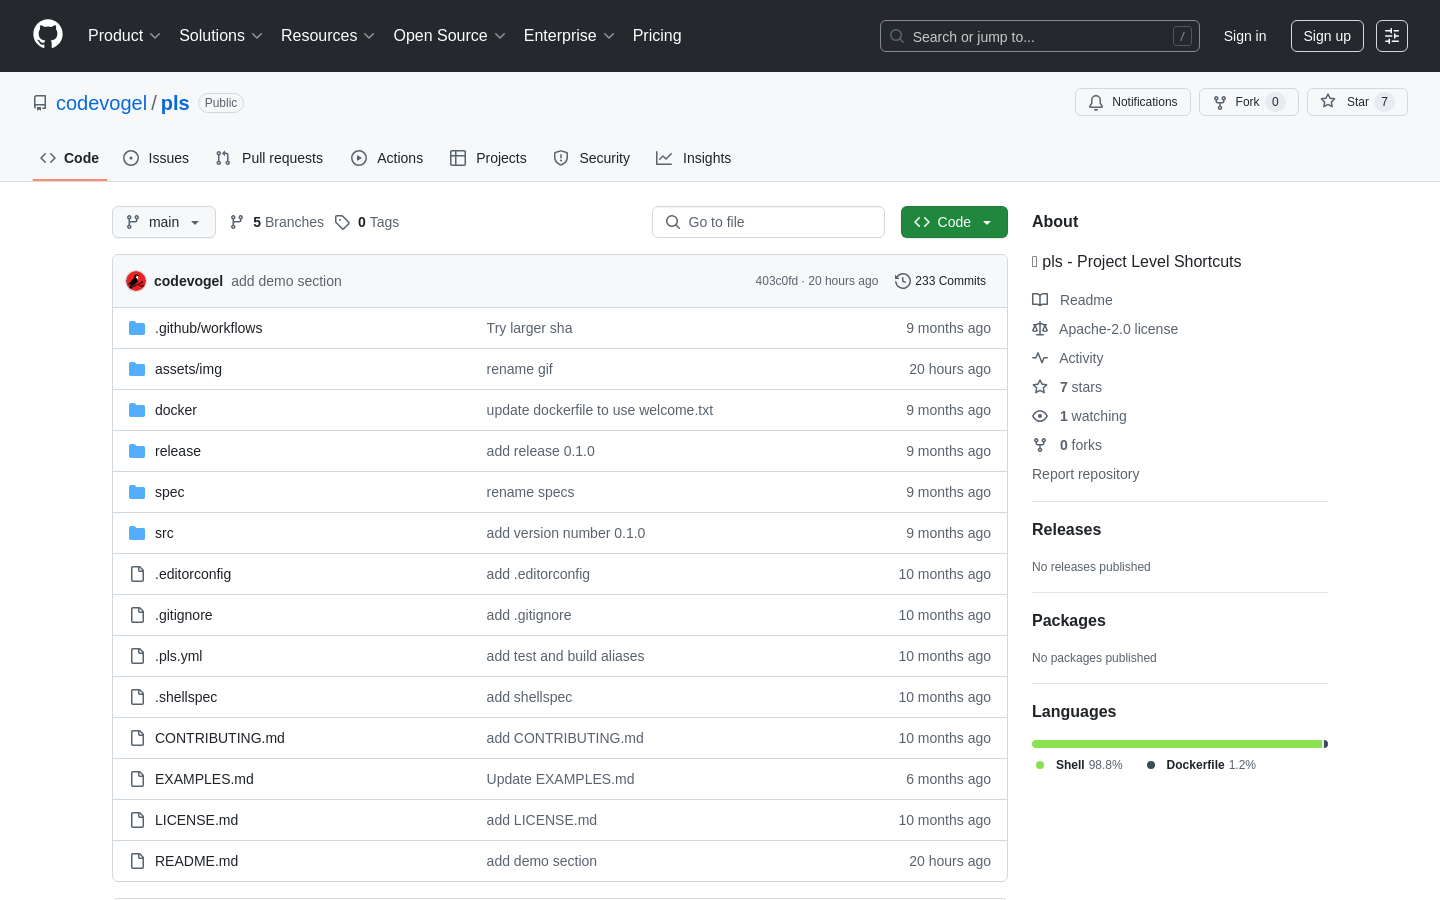Click the fork icon next to 0 forks
This screenshot has height=900, width=1440.
[1040, 445]
